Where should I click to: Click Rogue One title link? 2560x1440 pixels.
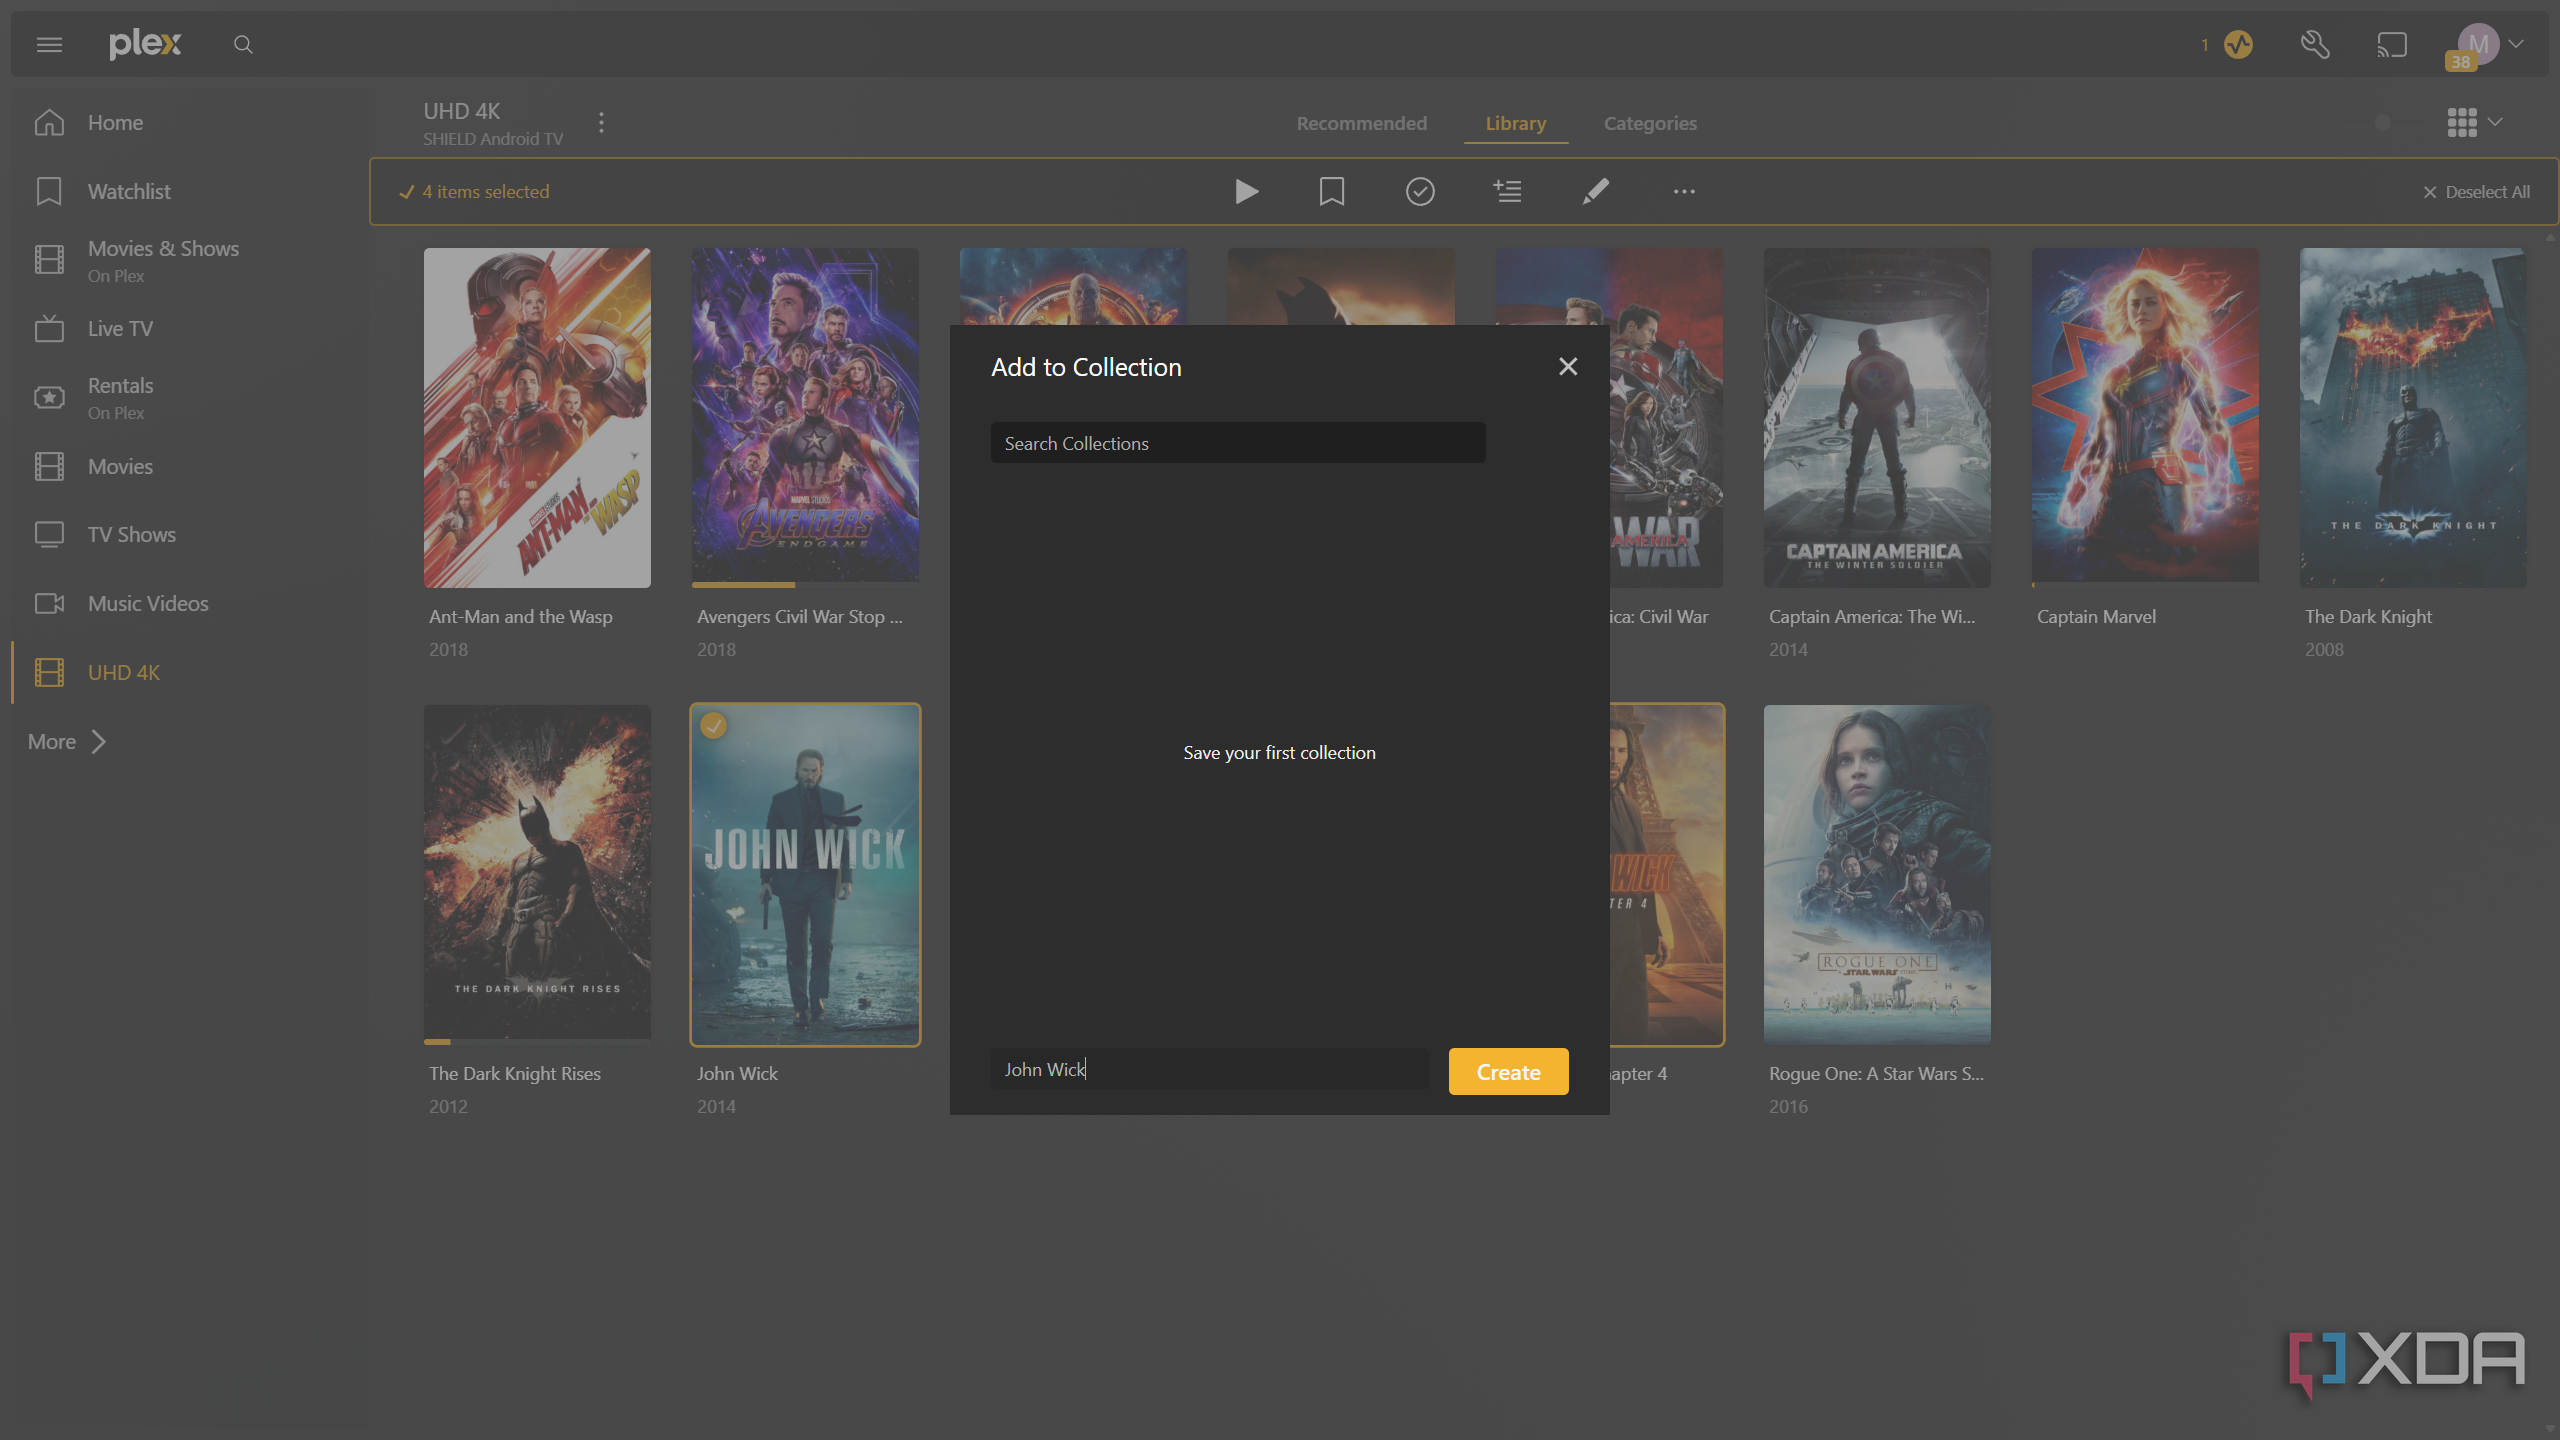coord(1876,1073)
